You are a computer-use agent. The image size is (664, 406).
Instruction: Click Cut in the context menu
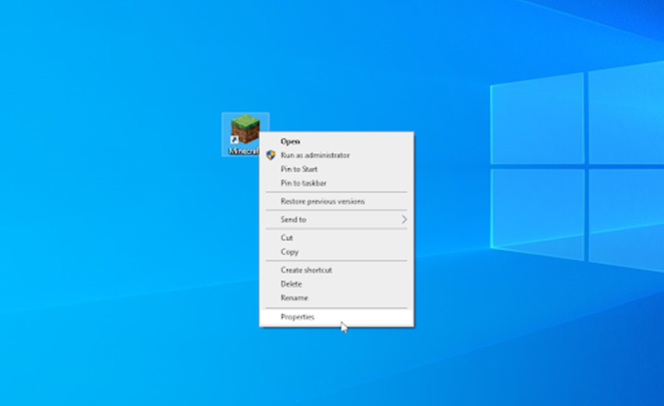coord(287,237)
